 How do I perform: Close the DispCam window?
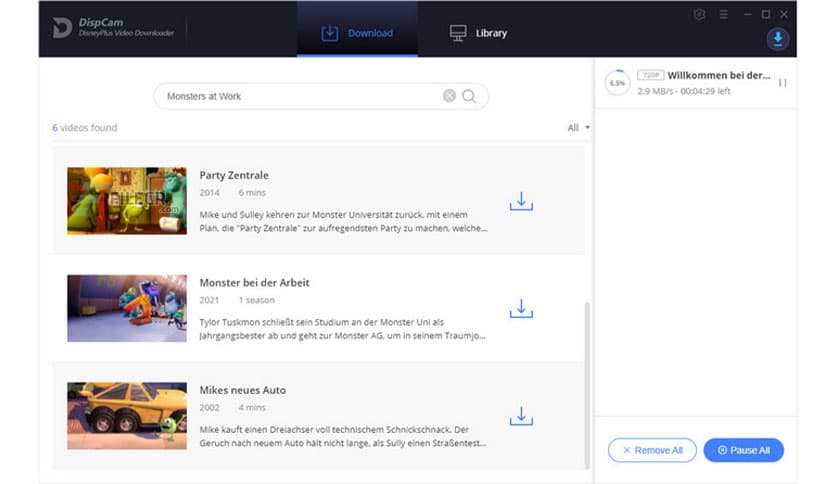click(784, 14)
